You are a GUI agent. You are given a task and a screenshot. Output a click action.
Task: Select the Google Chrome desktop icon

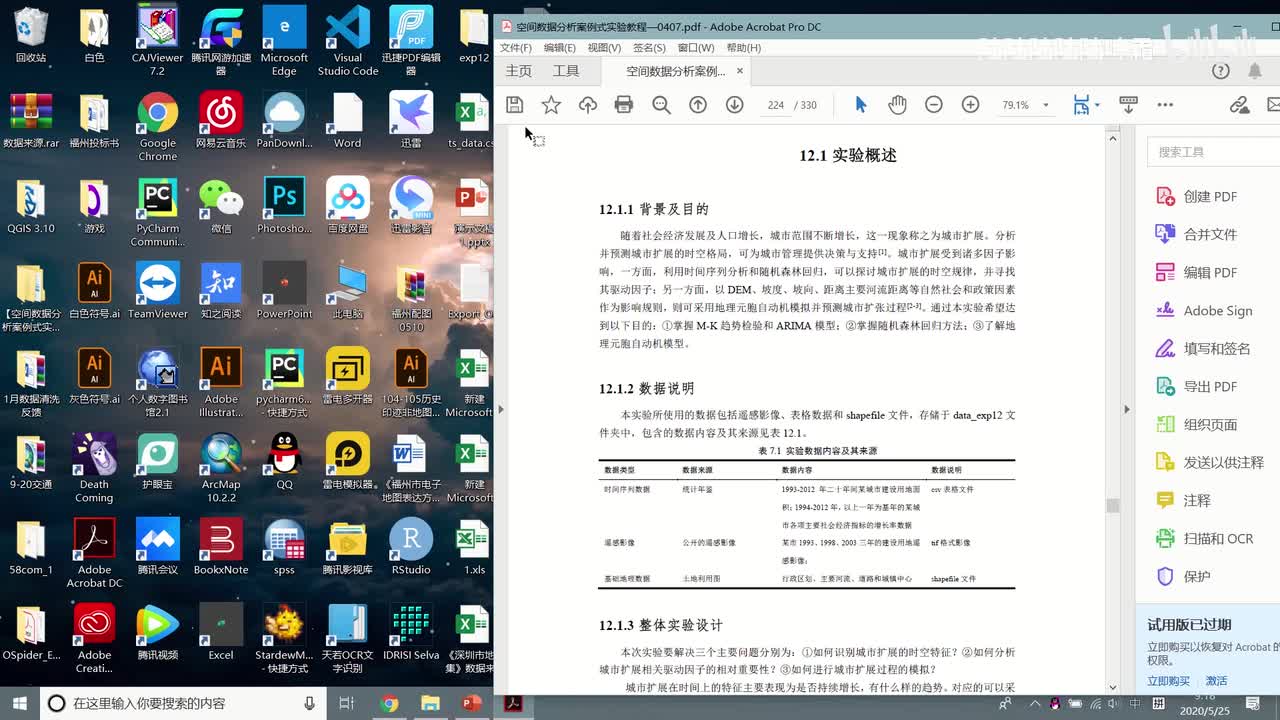click(x=158, y=126)
